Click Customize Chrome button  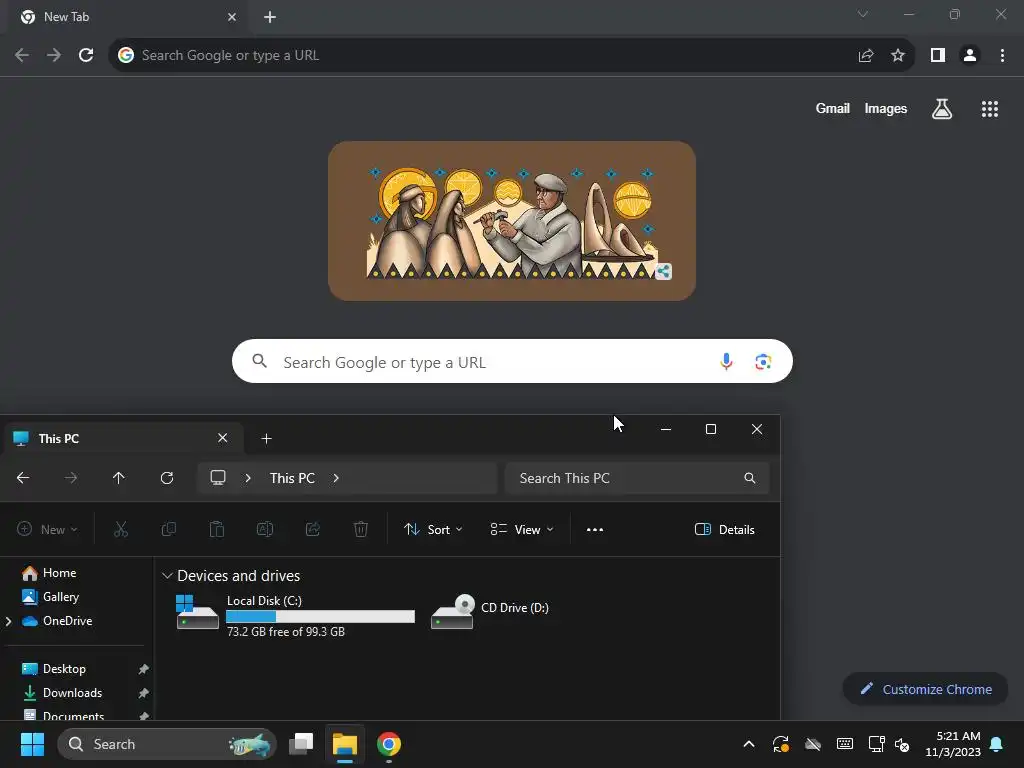point(925,689)
